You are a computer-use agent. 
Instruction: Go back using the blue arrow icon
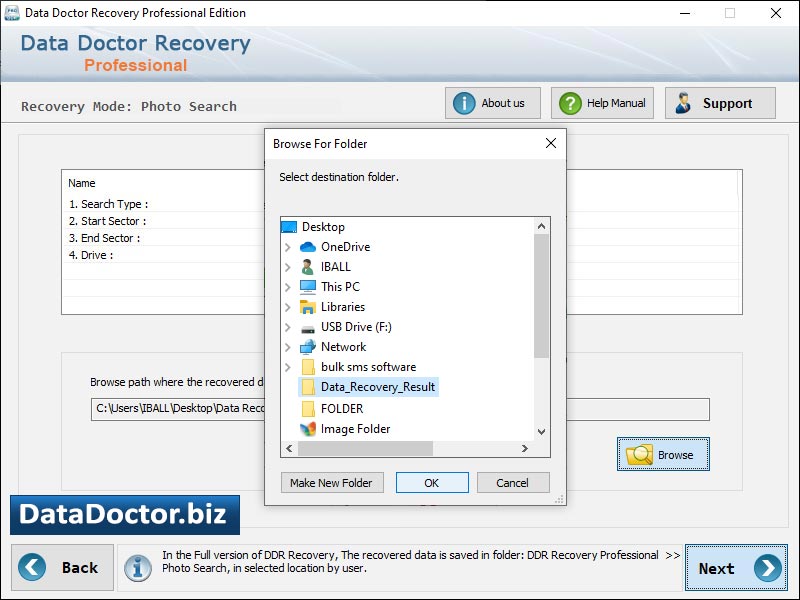pos(32,567)
